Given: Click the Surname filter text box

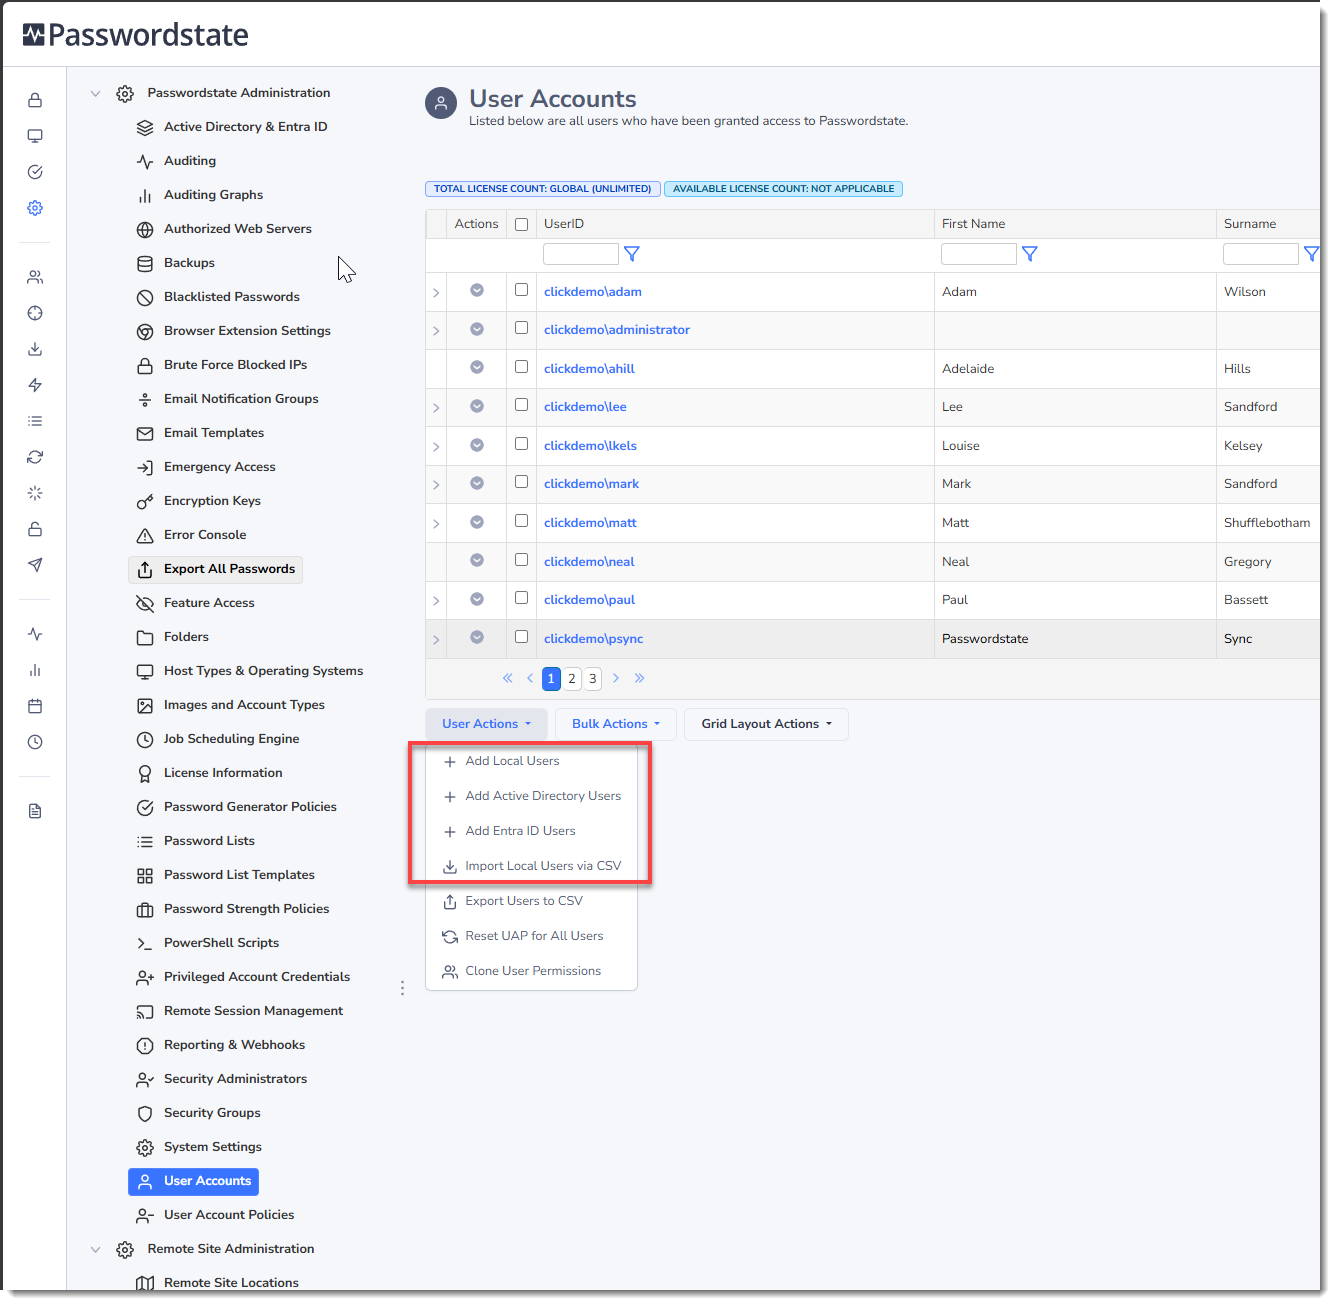Looking at the screenshot, I should [x=1261, y=254].
